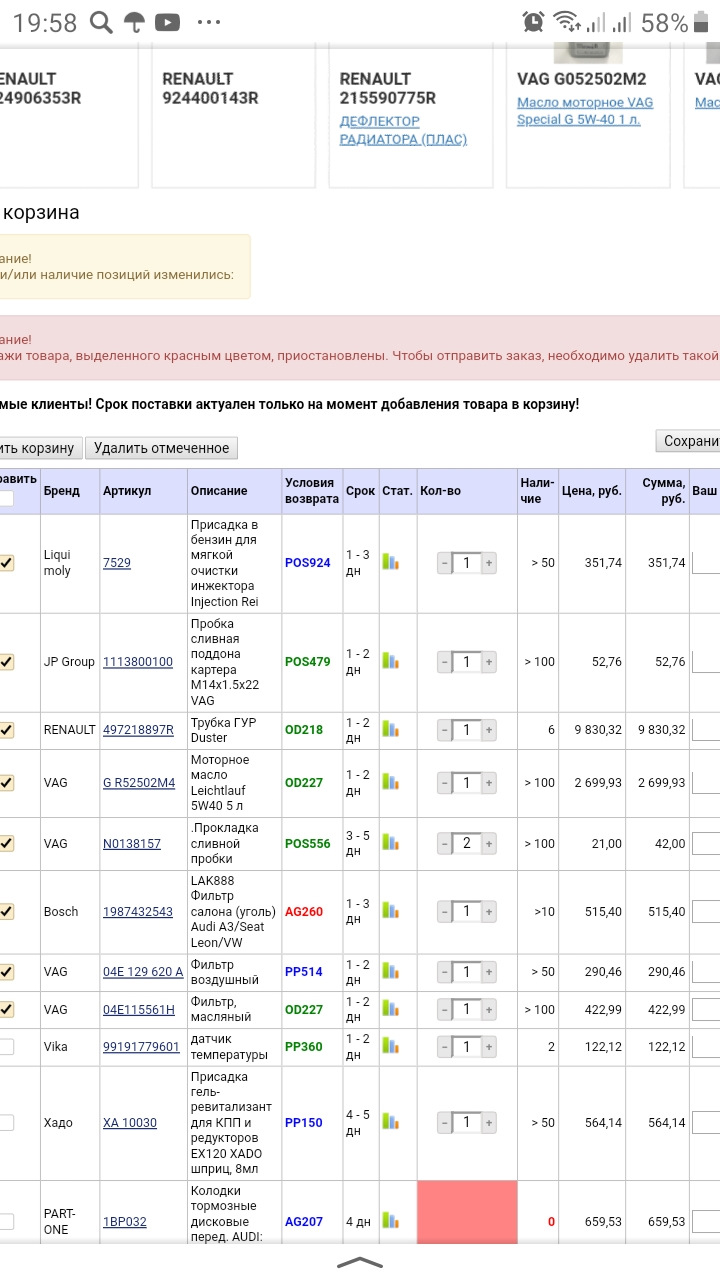Uncheck the VAG N0138157 row checkbox

(6, 843)
